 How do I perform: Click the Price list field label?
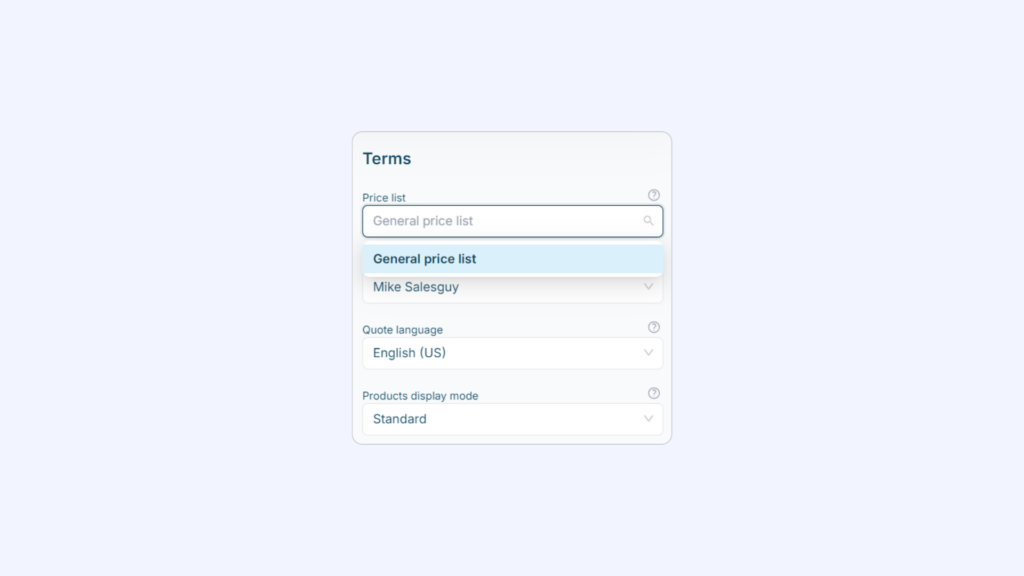[x=384, y=198]
